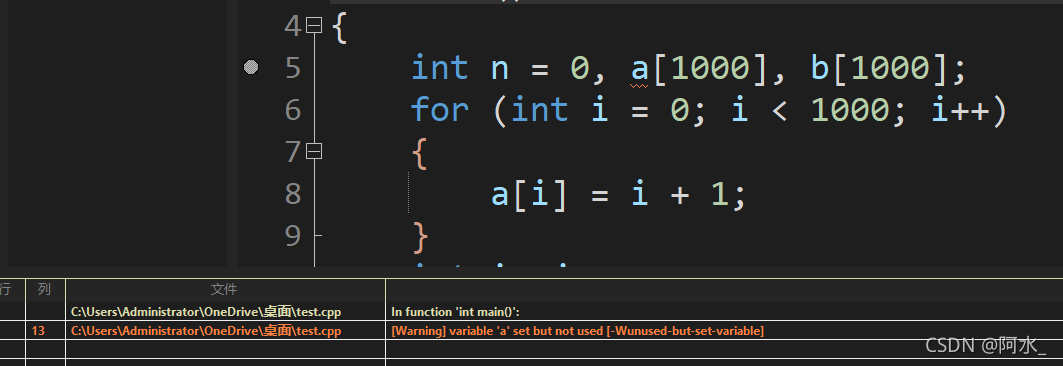
Task: Click test.cpp path in the warning row
Action: (206, 331)
